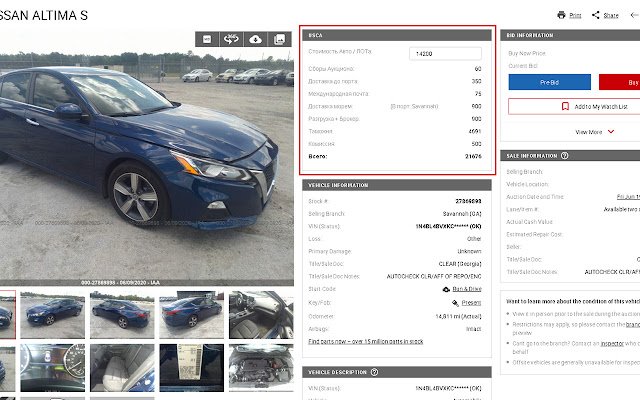Click the engine icon beside Run & Drive
The width and height of the screenshot is (640, 400).
pyautogui.click(x=446, y=289)
